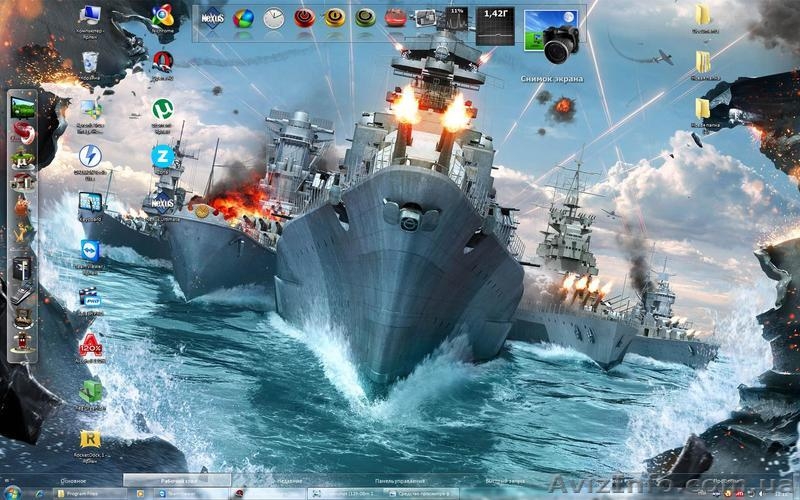
Task: Click the Windows Start button
Action: point(14,493)
